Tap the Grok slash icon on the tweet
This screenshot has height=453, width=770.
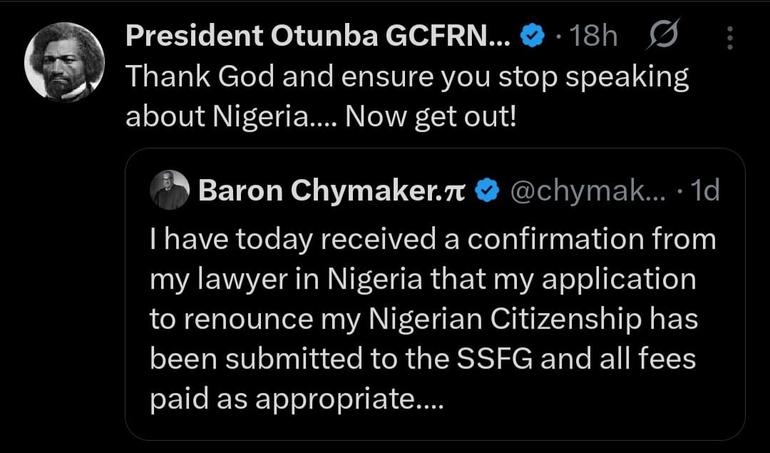tap(663, 34)
